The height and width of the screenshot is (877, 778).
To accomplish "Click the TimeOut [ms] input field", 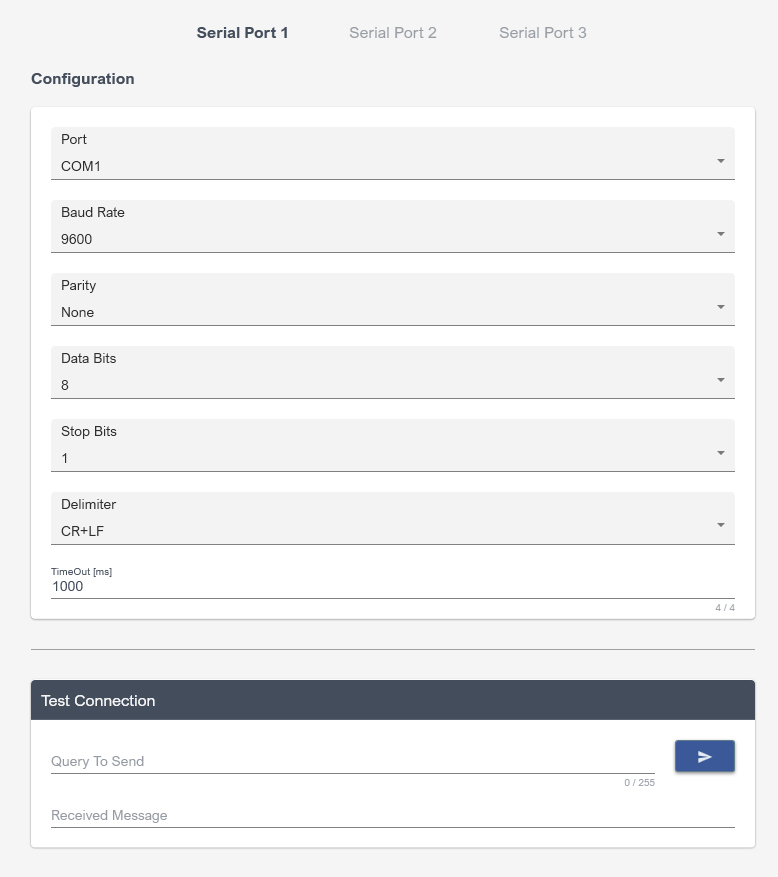I will pos(392,587).
